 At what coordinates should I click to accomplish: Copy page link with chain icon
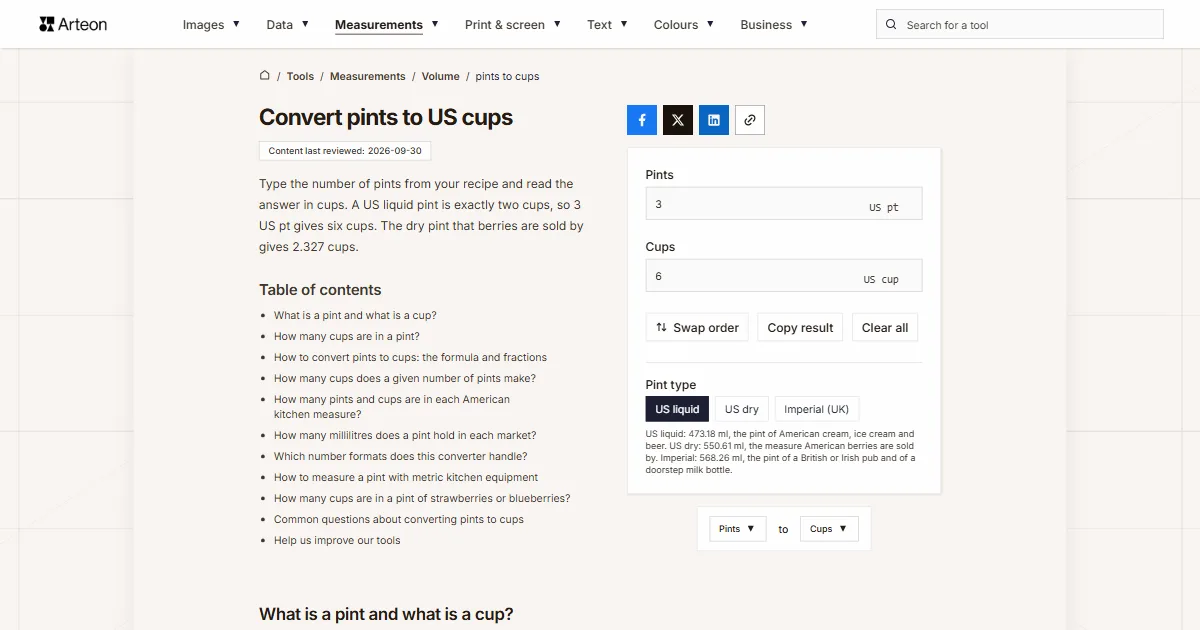pyautogui.click(x=750, y=120)
